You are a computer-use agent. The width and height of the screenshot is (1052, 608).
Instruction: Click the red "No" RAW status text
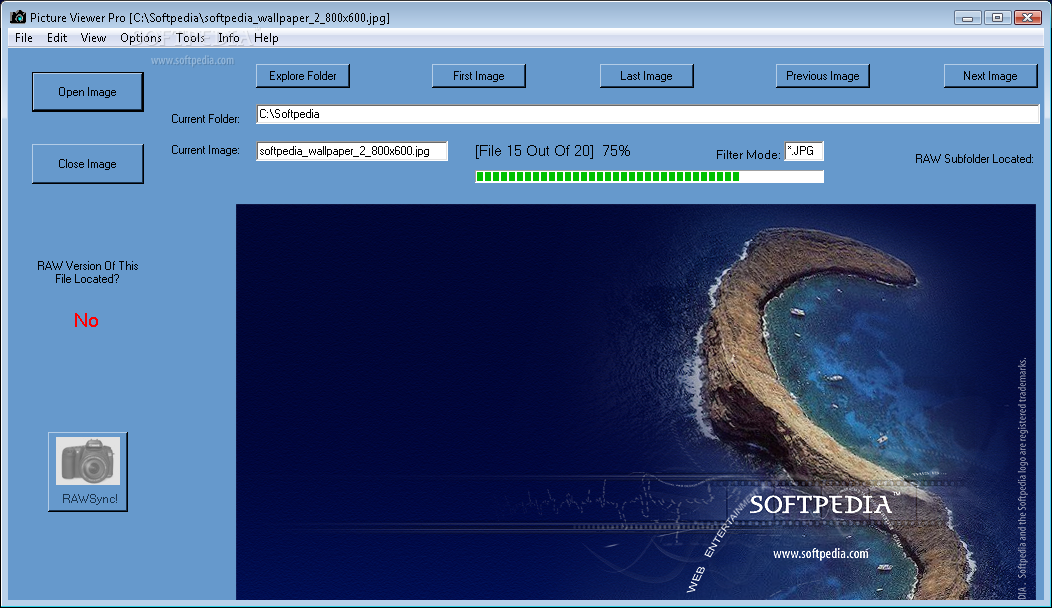[x=87, y=321]
